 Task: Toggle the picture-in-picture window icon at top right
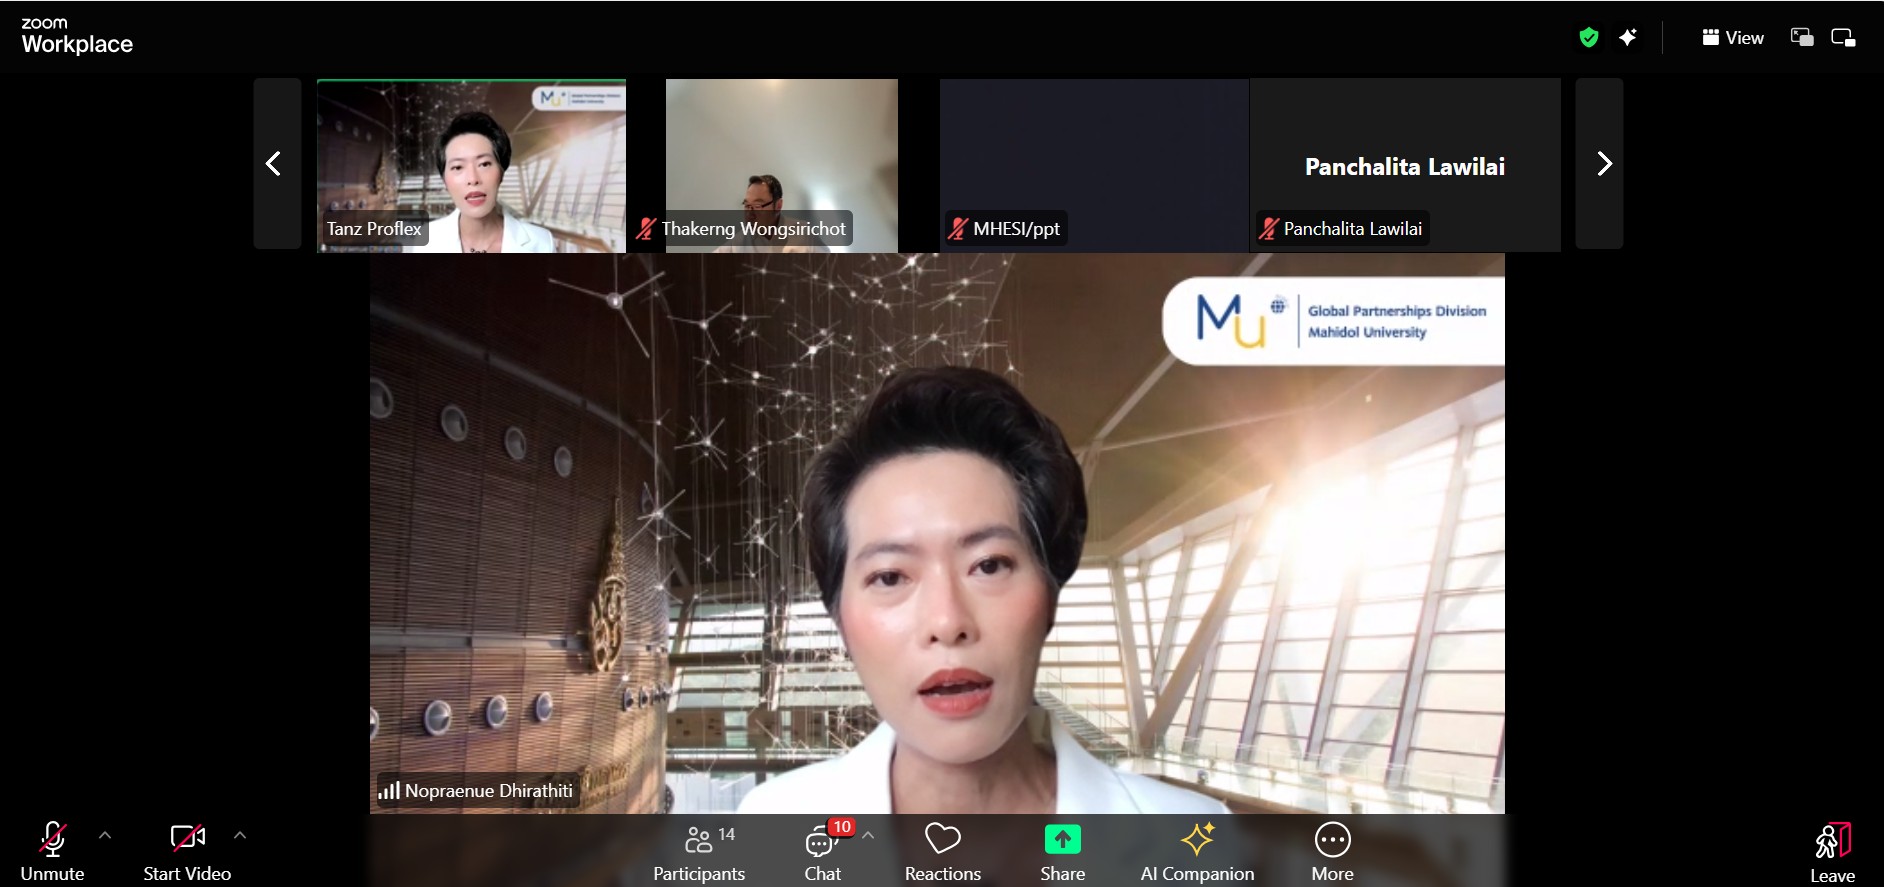click(1802, 38)
